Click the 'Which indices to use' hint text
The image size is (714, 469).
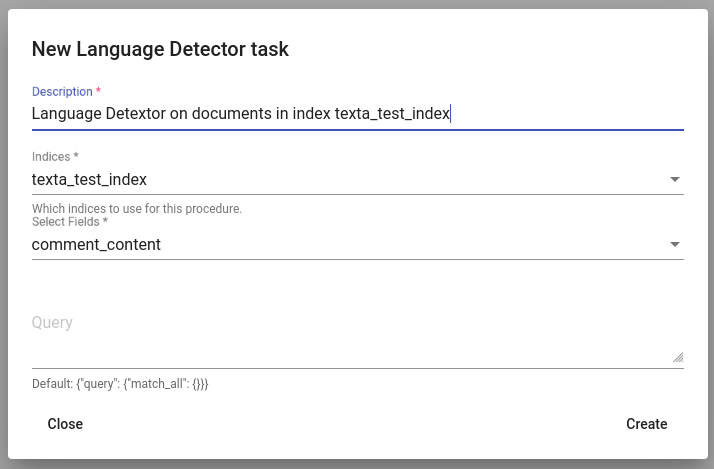137,209
